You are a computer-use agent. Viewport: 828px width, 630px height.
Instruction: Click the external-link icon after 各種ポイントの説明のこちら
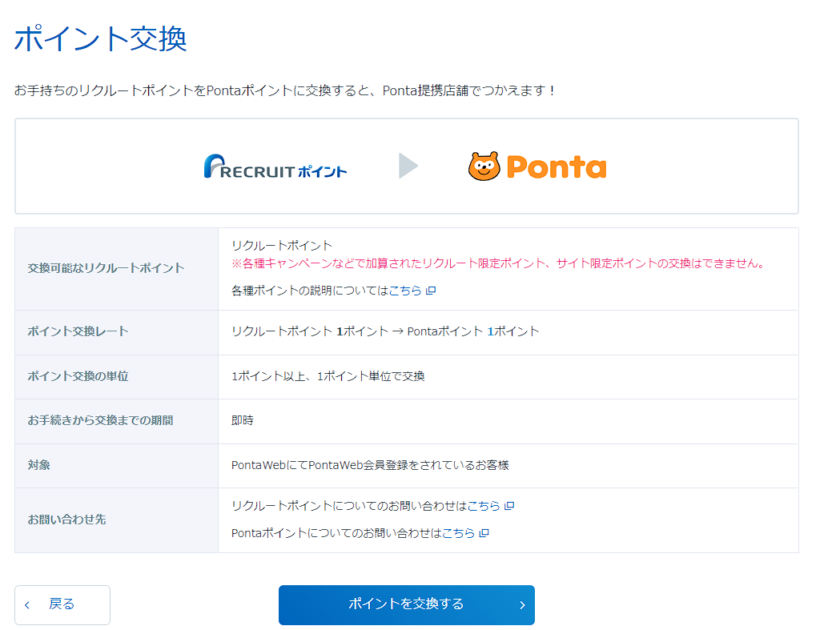click(x=430, y=290)
